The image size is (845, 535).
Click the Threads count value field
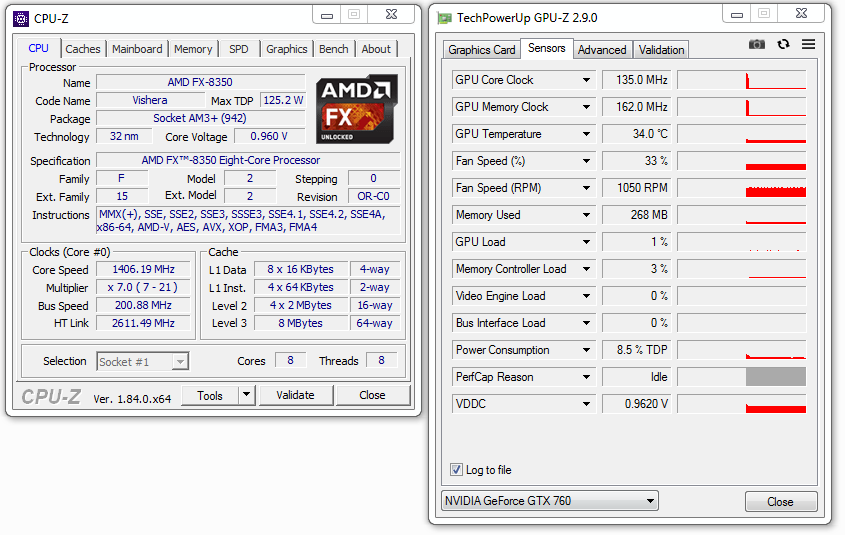pos(382,360)
